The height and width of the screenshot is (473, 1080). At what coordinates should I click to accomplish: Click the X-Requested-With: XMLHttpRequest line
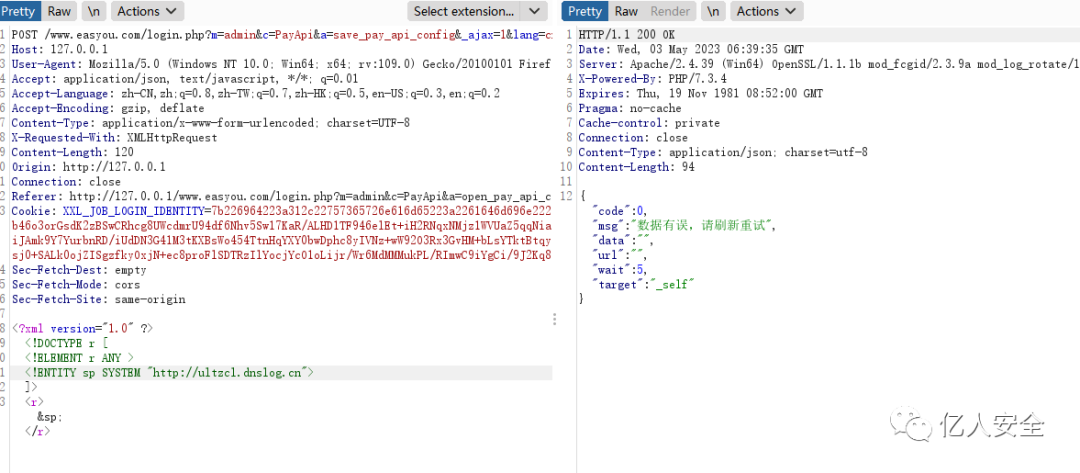click(x=114, y=138)
